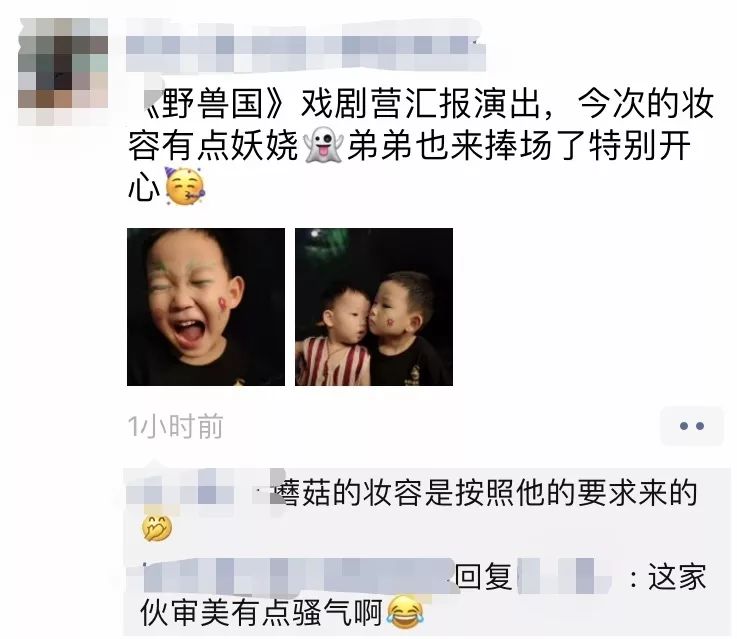Tap the words 这家 ending the reply line
The image size is (737, 639).
(x=677, y=577)
